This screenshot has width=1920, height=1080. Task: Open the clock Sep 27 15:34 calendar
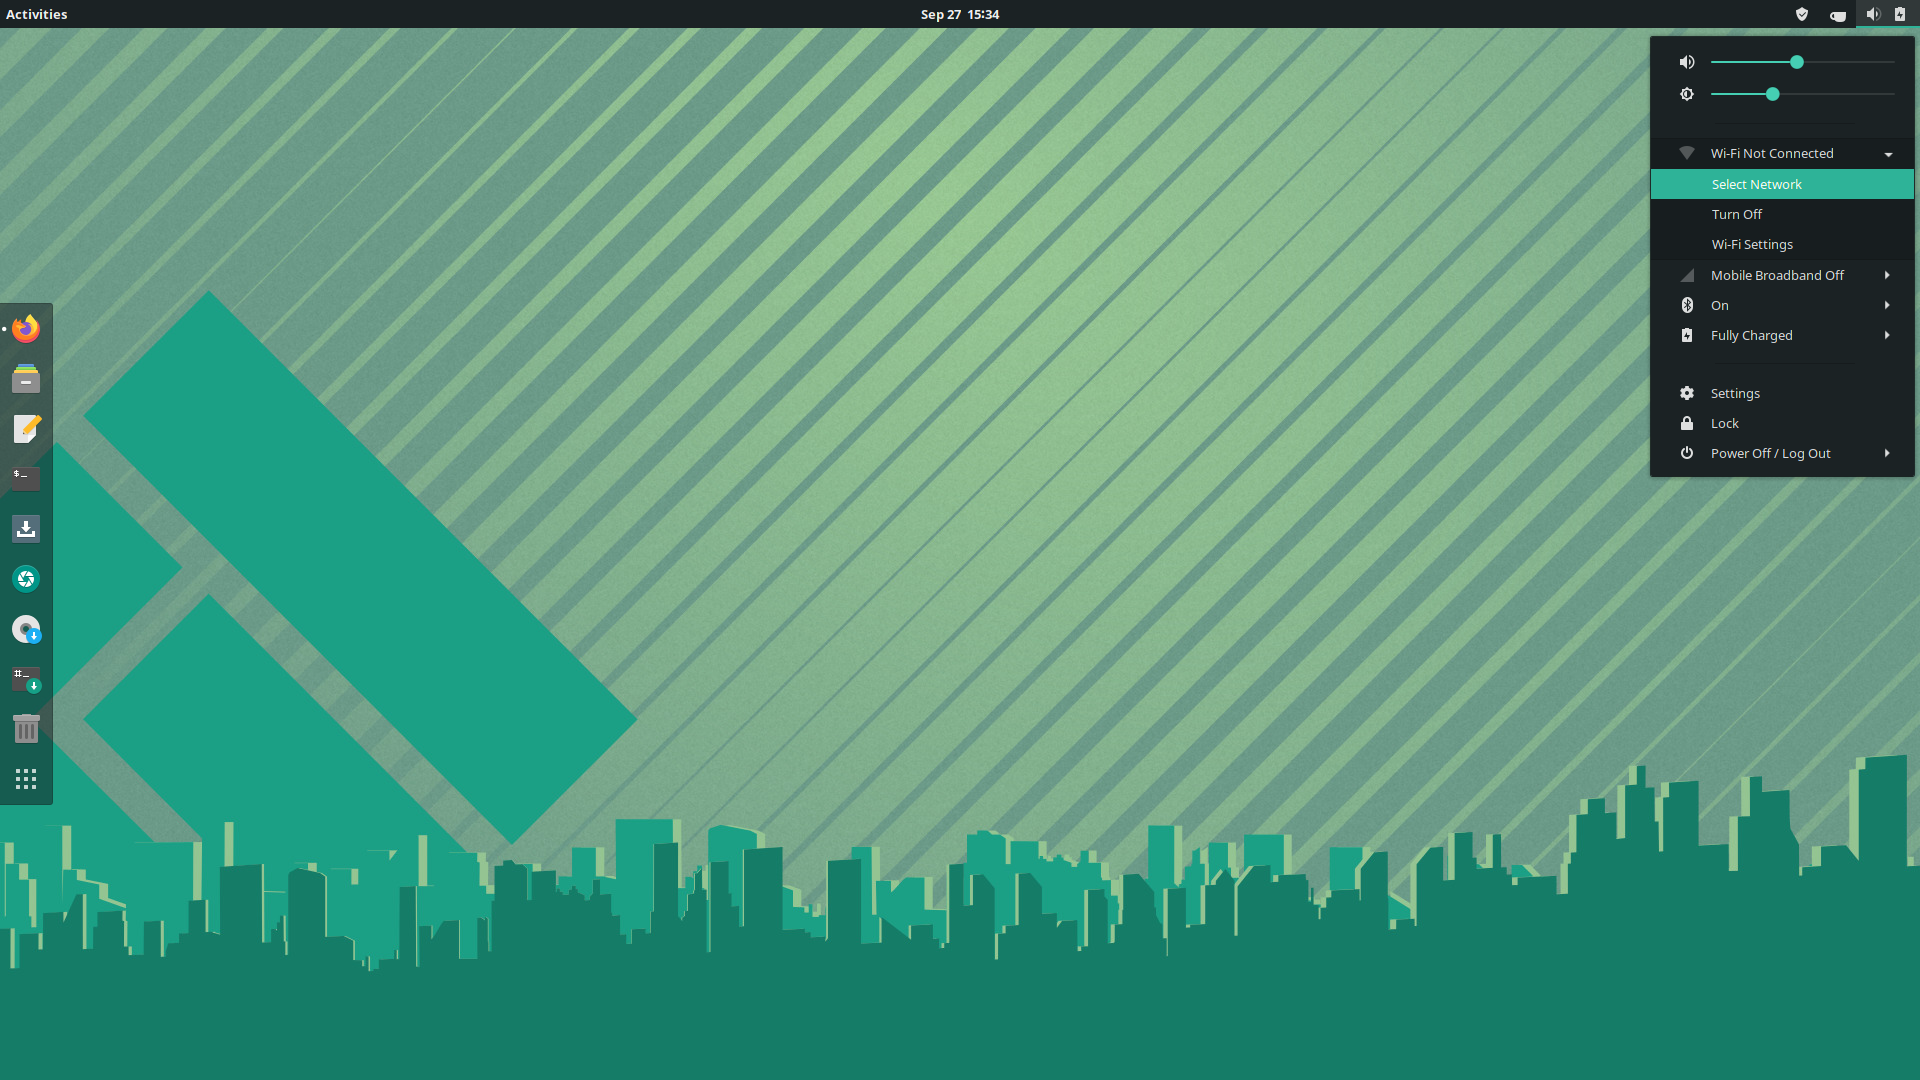(x=960, y=14)
